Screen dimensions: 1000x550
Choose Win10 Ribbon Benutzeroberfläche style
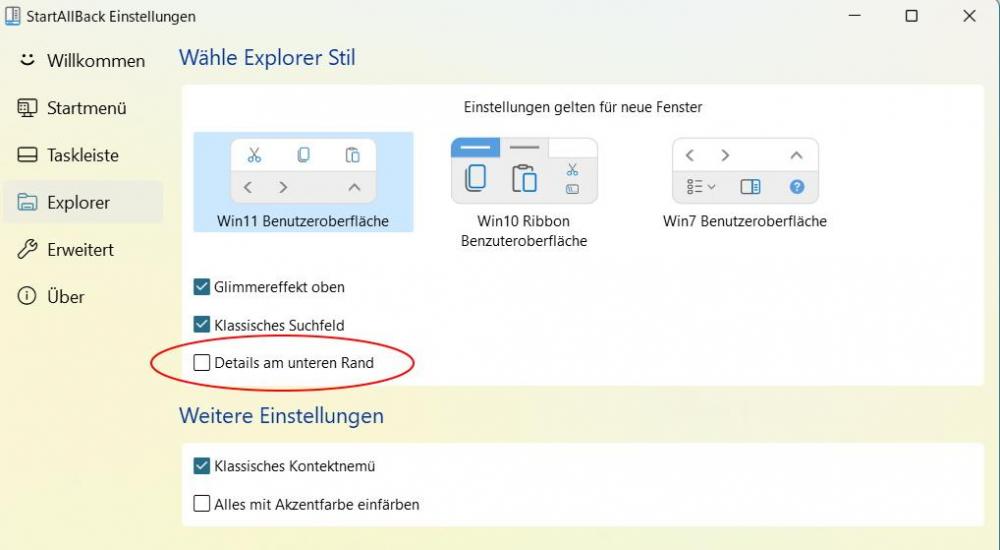coord(524,190)
